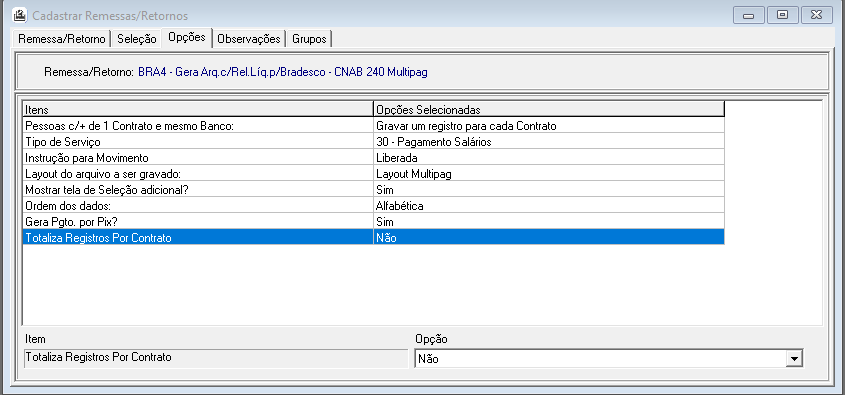Switch to the Remessa/Retorno tab

[62, 39]
